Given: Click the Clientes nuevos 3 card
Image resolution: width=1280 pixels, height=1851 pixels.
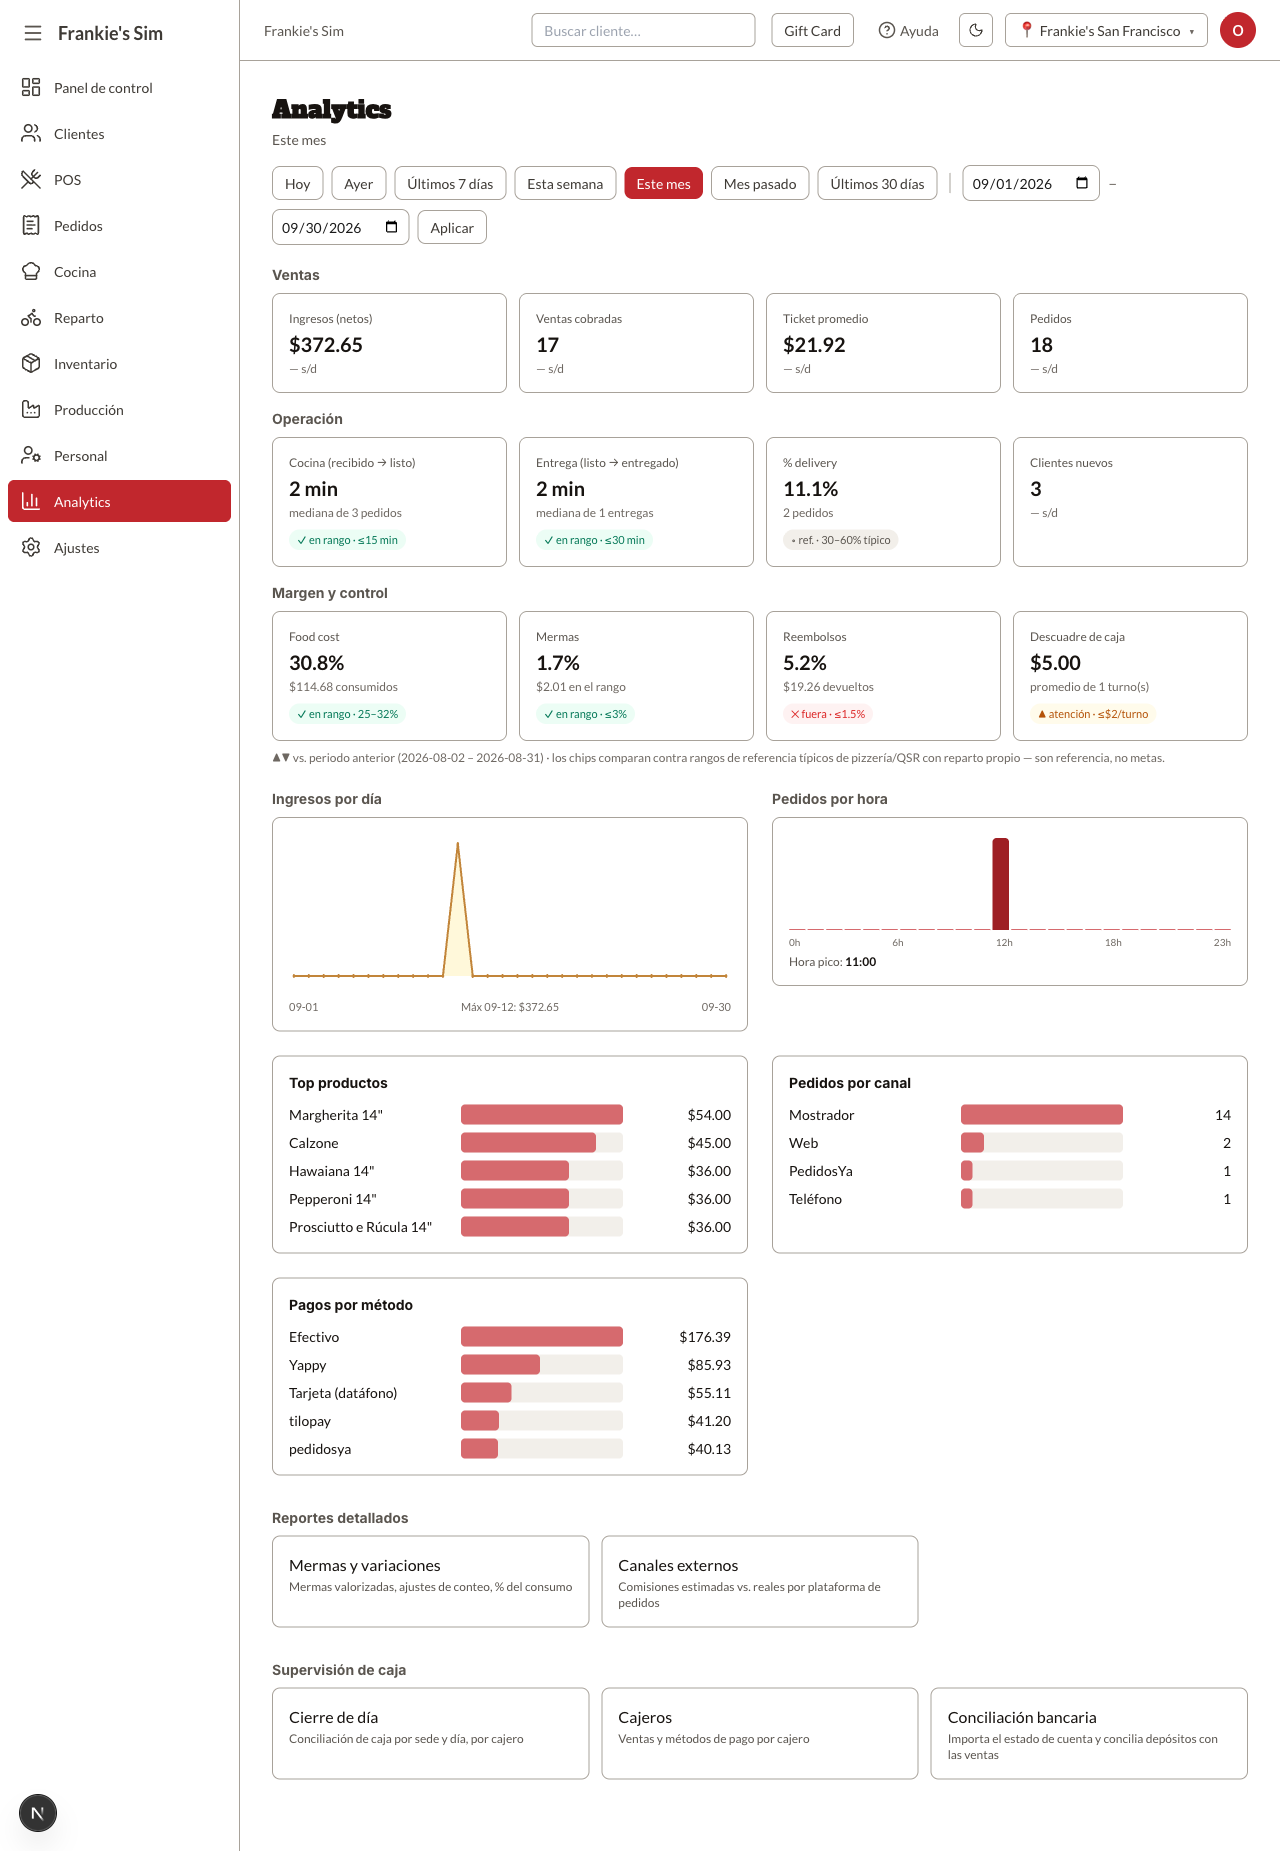Looking at the screenshot, I should pos(1130,501).
